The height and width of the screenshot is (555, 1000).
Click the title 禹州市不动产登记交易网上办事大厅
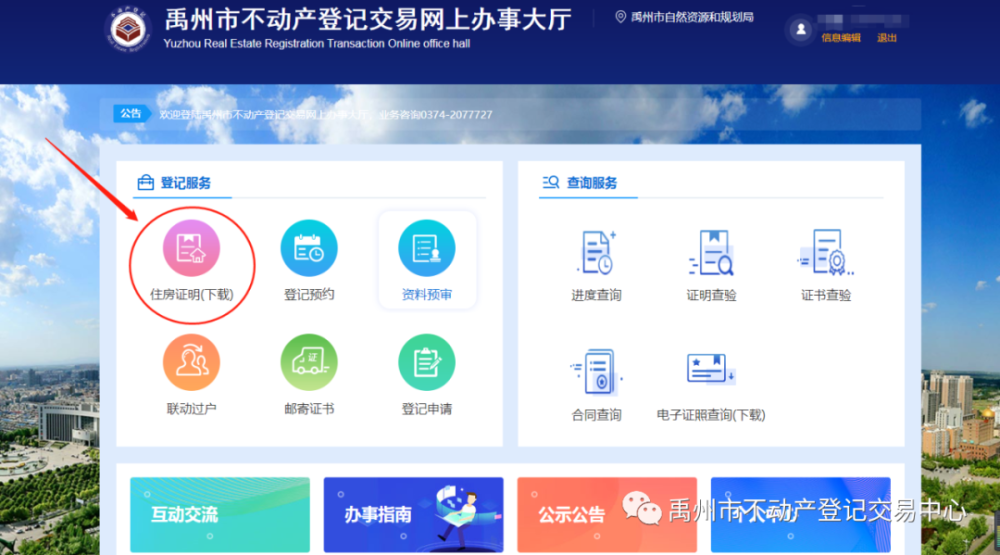[x=368, y=20]
